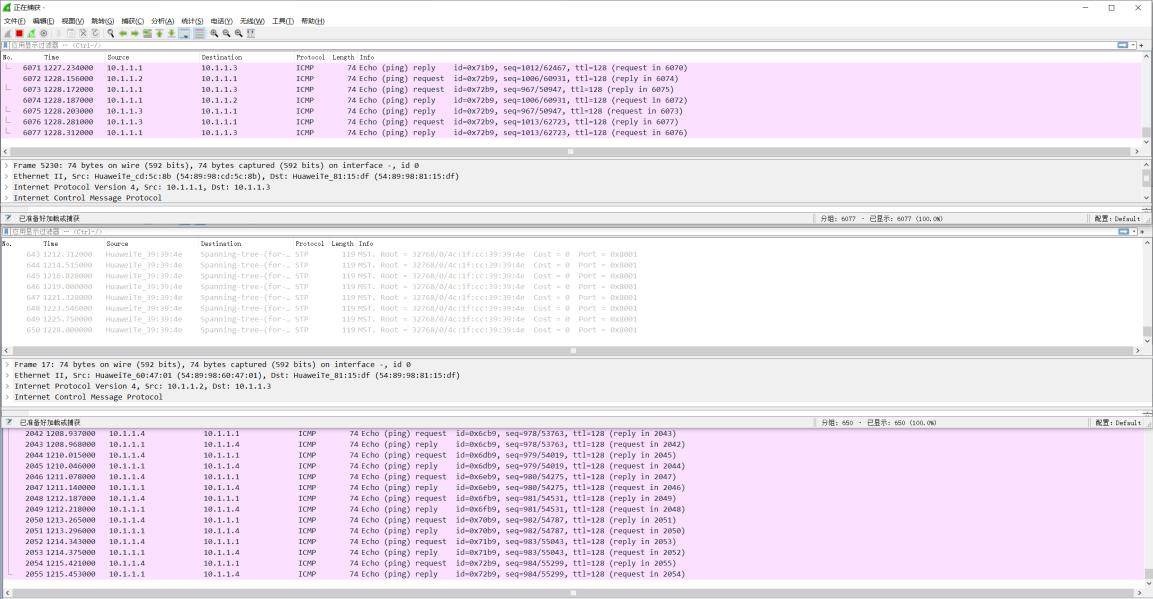The height and width of the screenshot is (599, 1153).
Task: Expand IPv4 details with Src 10.1.1.1
Action: click(7, 187)
